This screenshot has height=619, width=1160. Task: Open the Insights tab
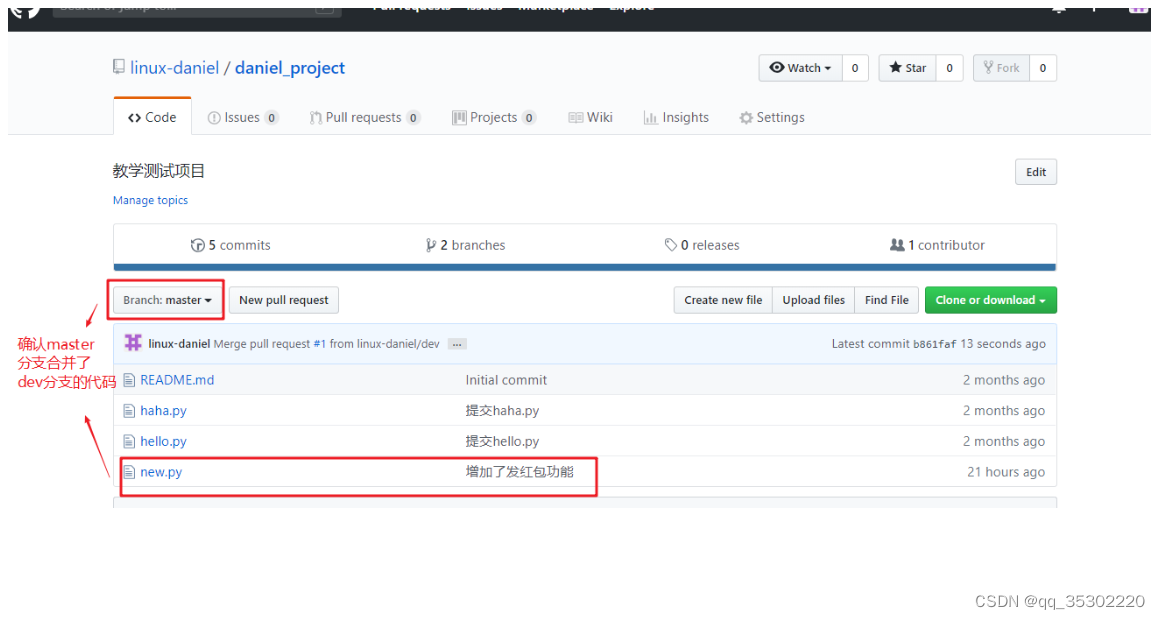[x=676, y=118]
